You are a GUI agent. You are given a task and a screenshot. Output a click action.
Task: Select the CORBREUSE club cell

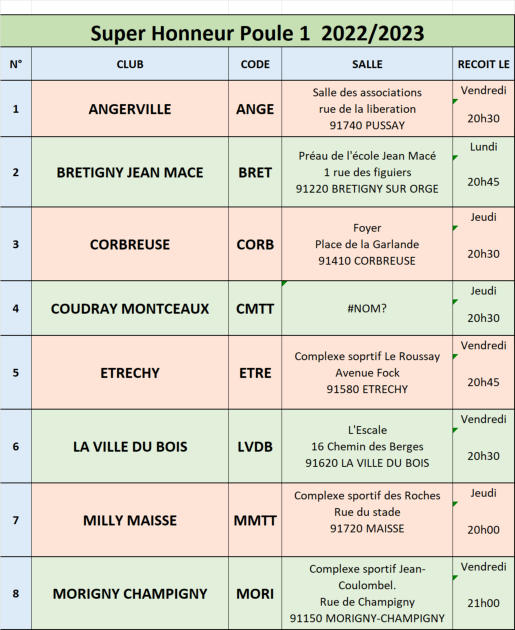pos(130,244)
